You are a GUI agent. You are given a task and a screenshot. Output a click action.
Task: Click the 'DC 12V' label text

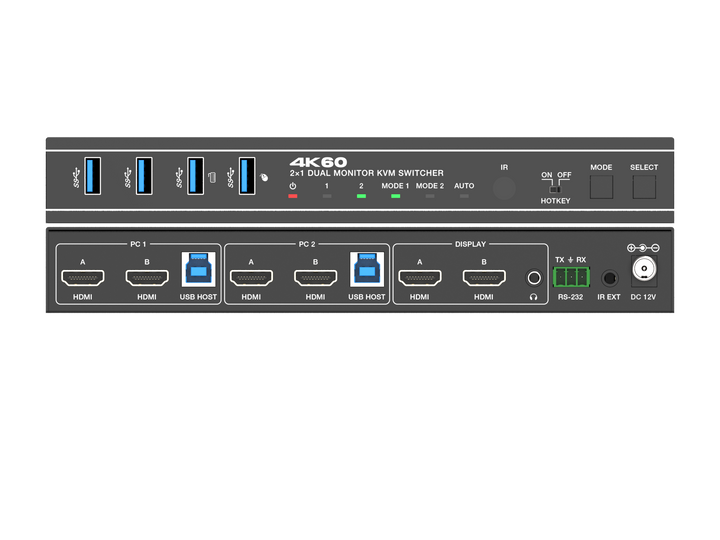[x=643, y=297]
